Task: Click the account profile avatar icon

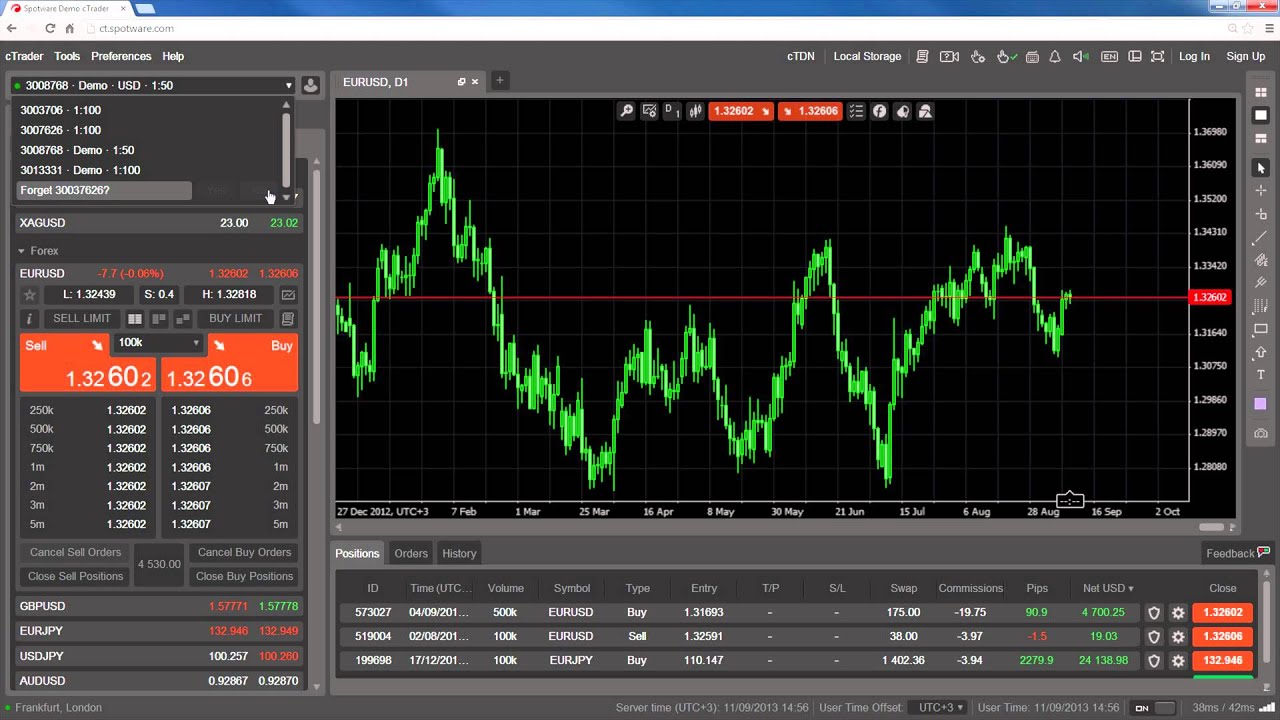Action: click(x=311, y=85)
